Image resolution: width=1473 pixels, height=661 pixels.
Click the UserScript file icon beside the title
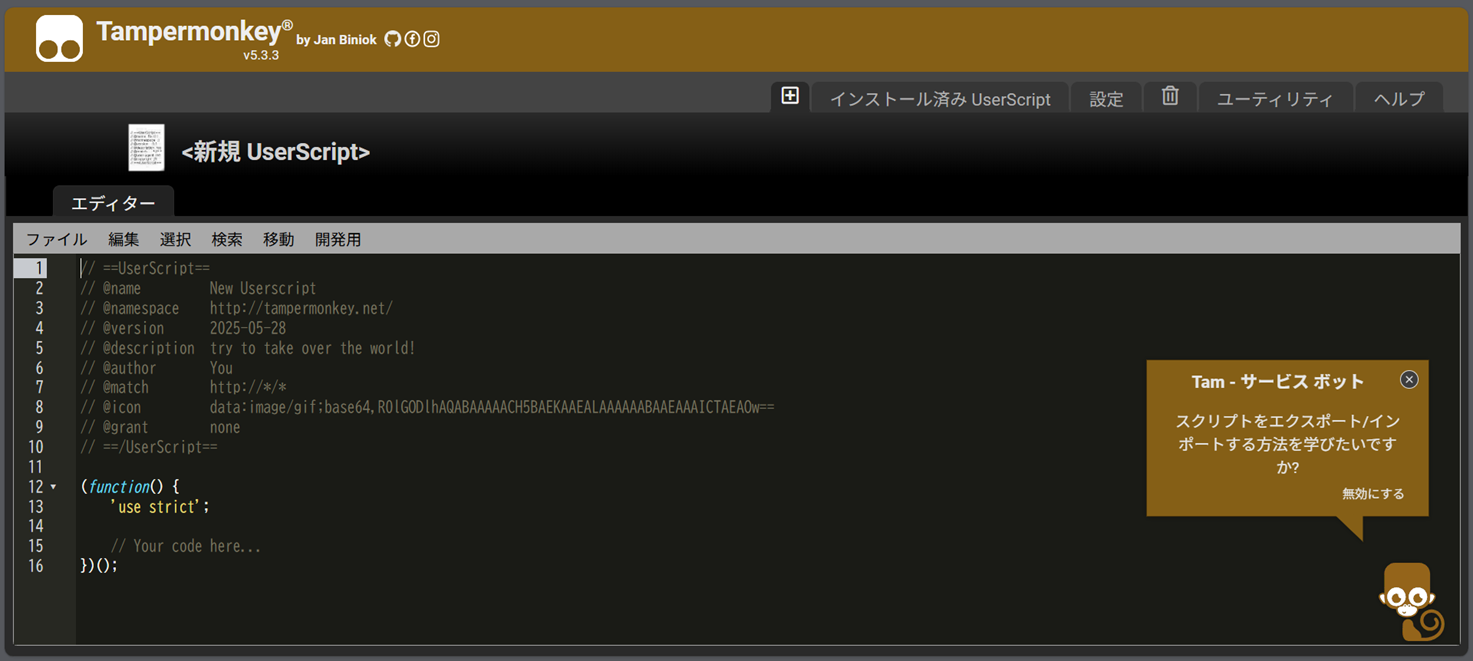coord(145,148)
